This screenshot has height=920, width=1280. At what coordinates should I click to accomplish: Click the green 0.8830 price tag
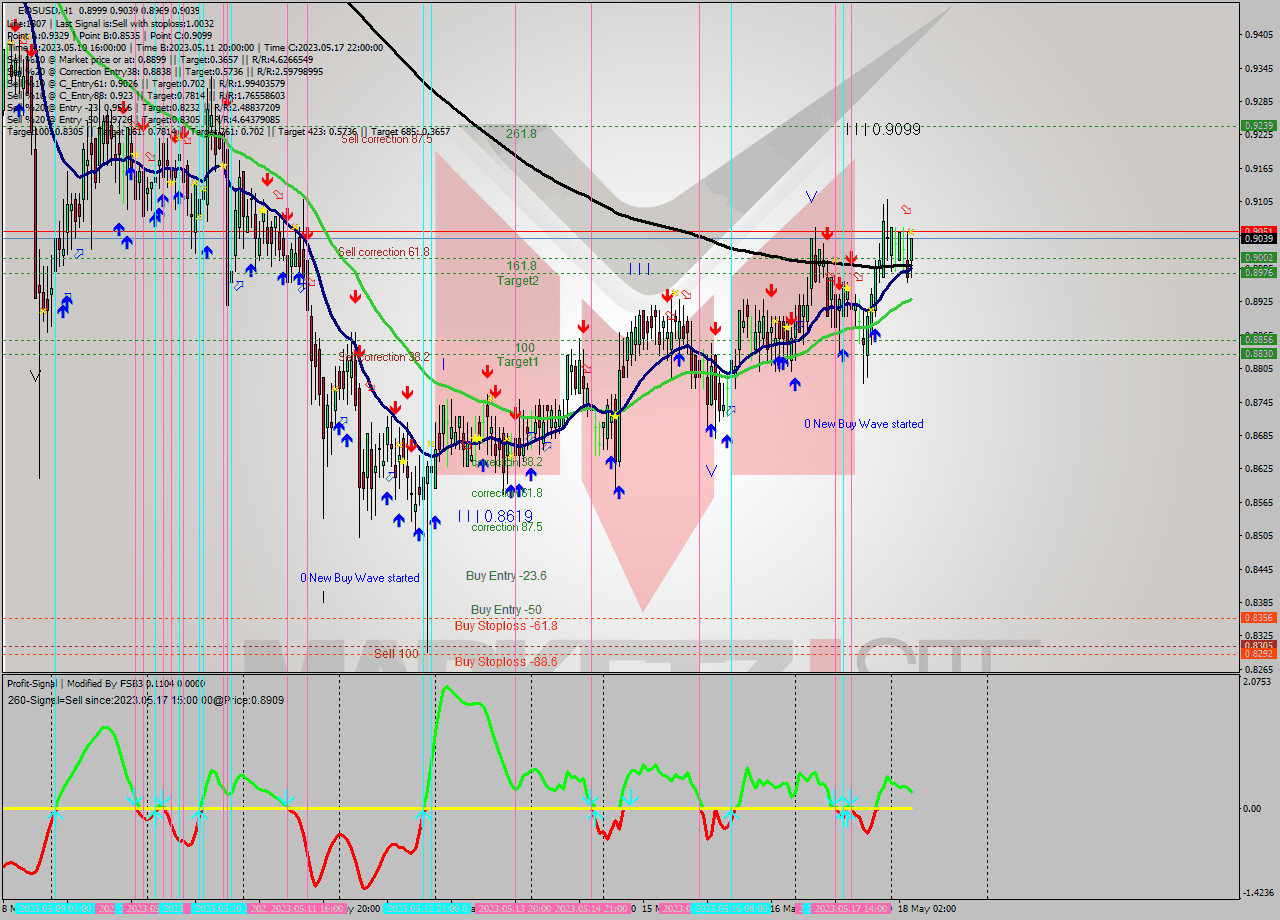click(1258, 353)
